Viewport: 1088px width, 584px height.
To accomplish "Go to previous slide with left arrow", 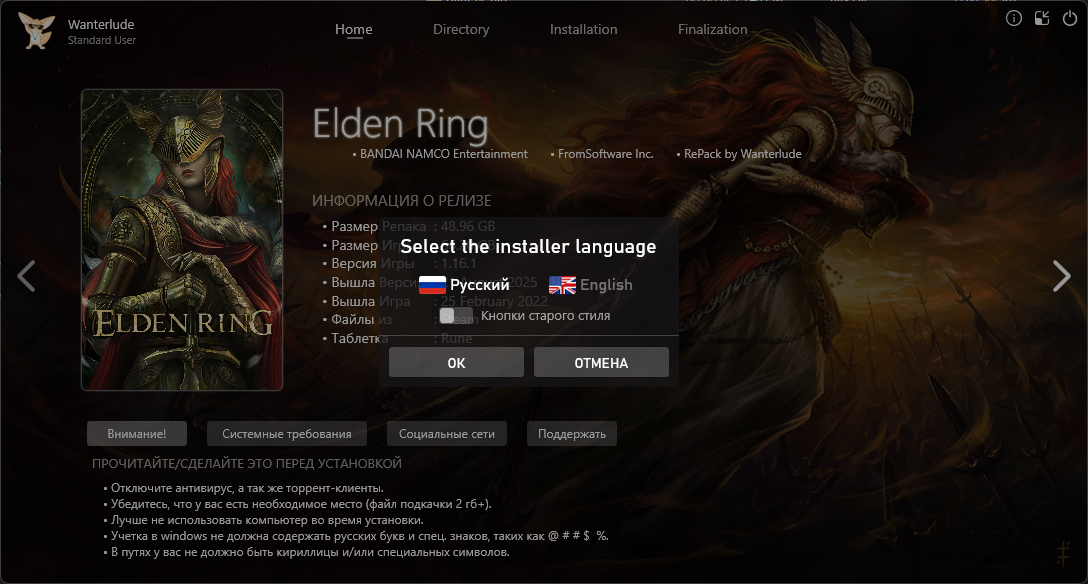I will coord(26,276).
